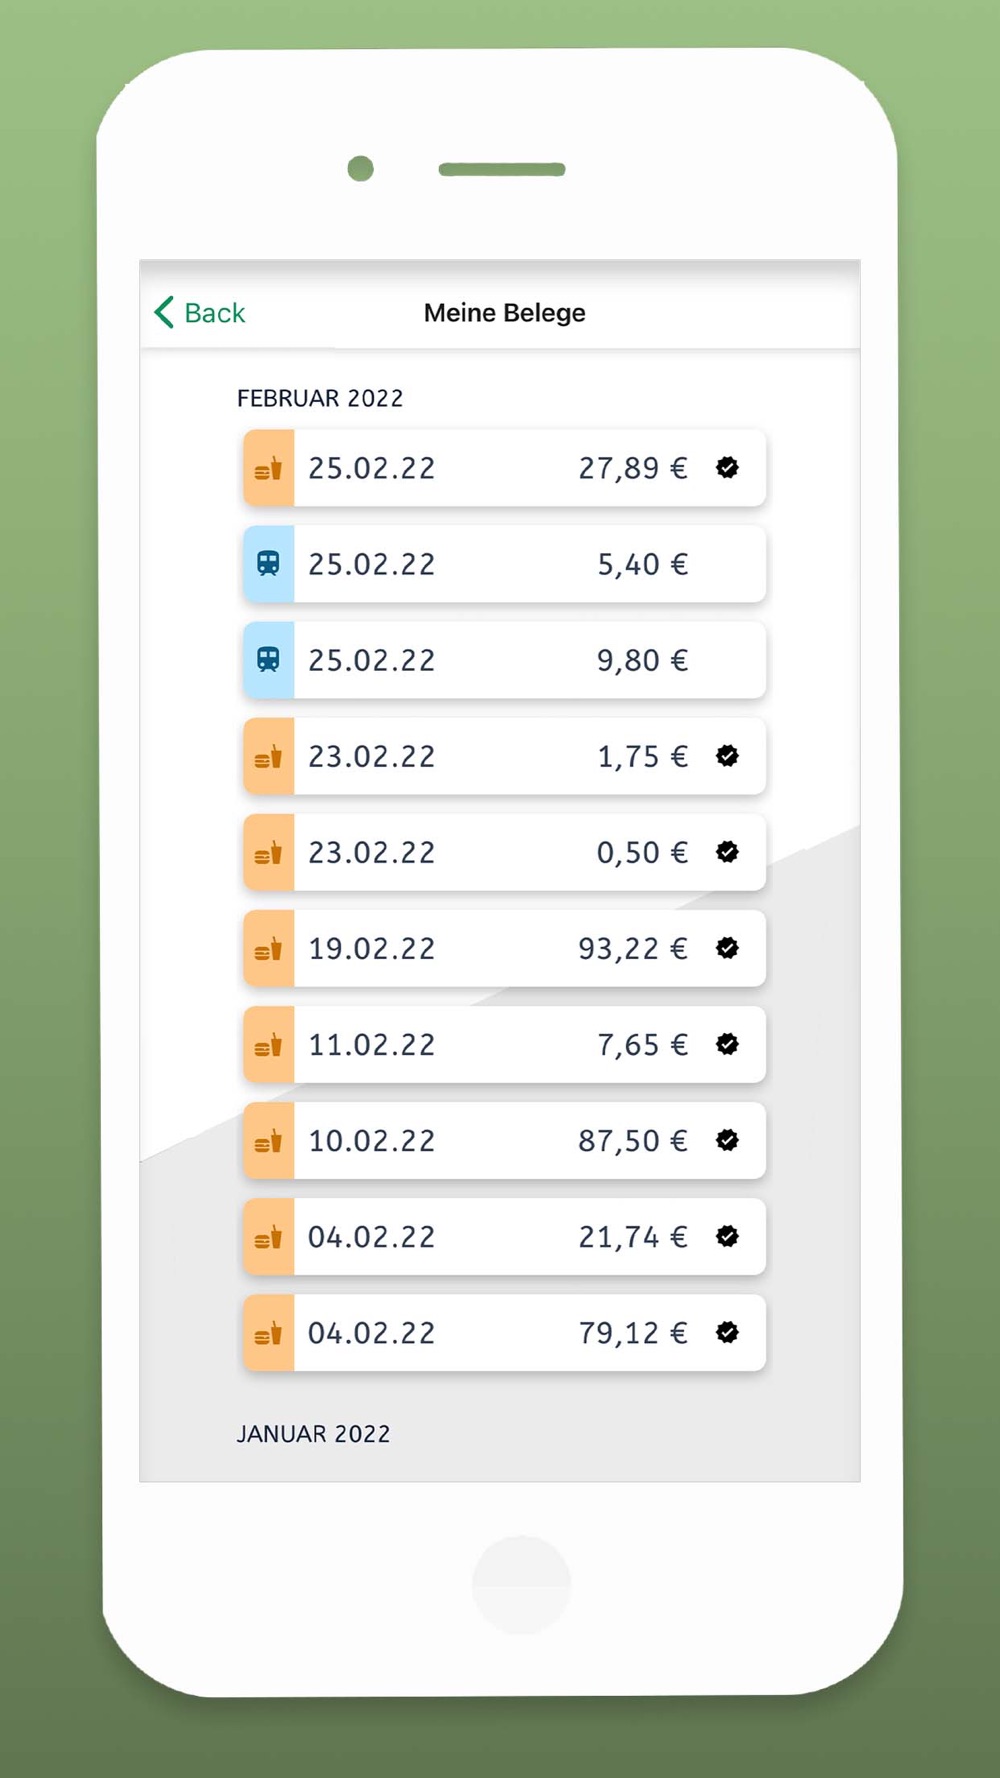
Task: Open the 87,50 € receipt amount
Action: coord(632,1141)
